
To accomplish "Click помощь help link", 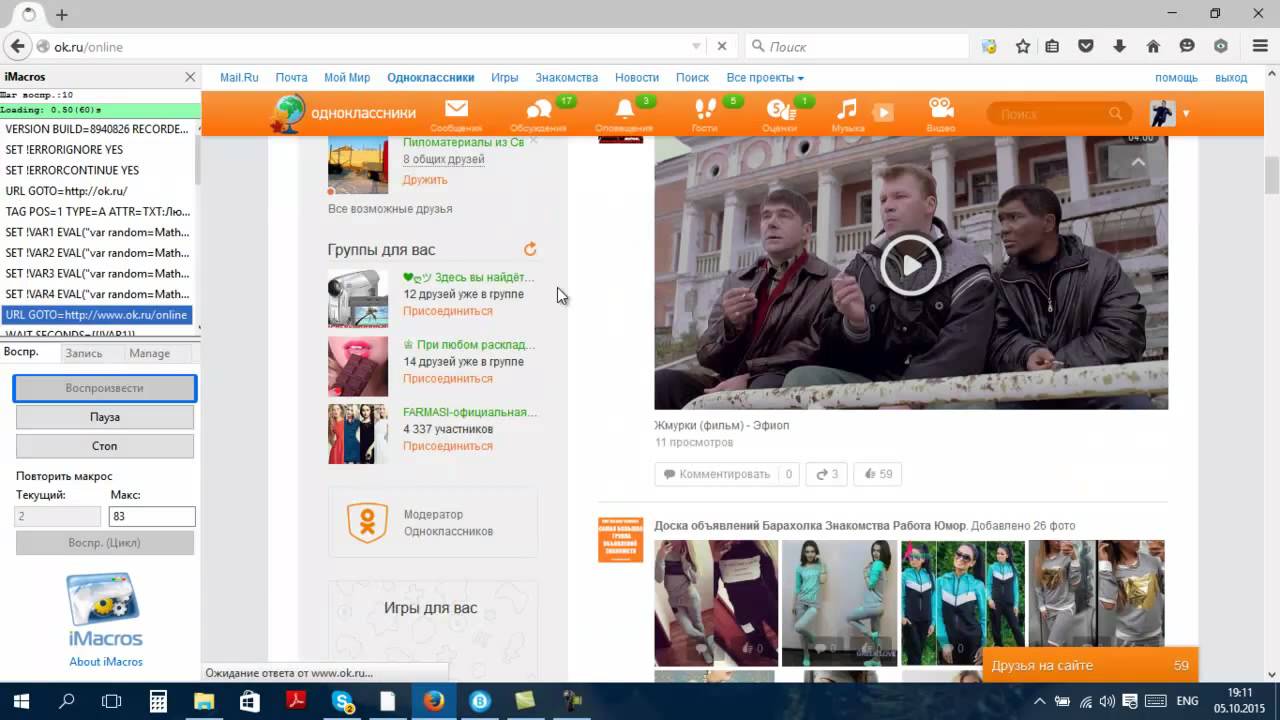I will [x=1176, y=77].
